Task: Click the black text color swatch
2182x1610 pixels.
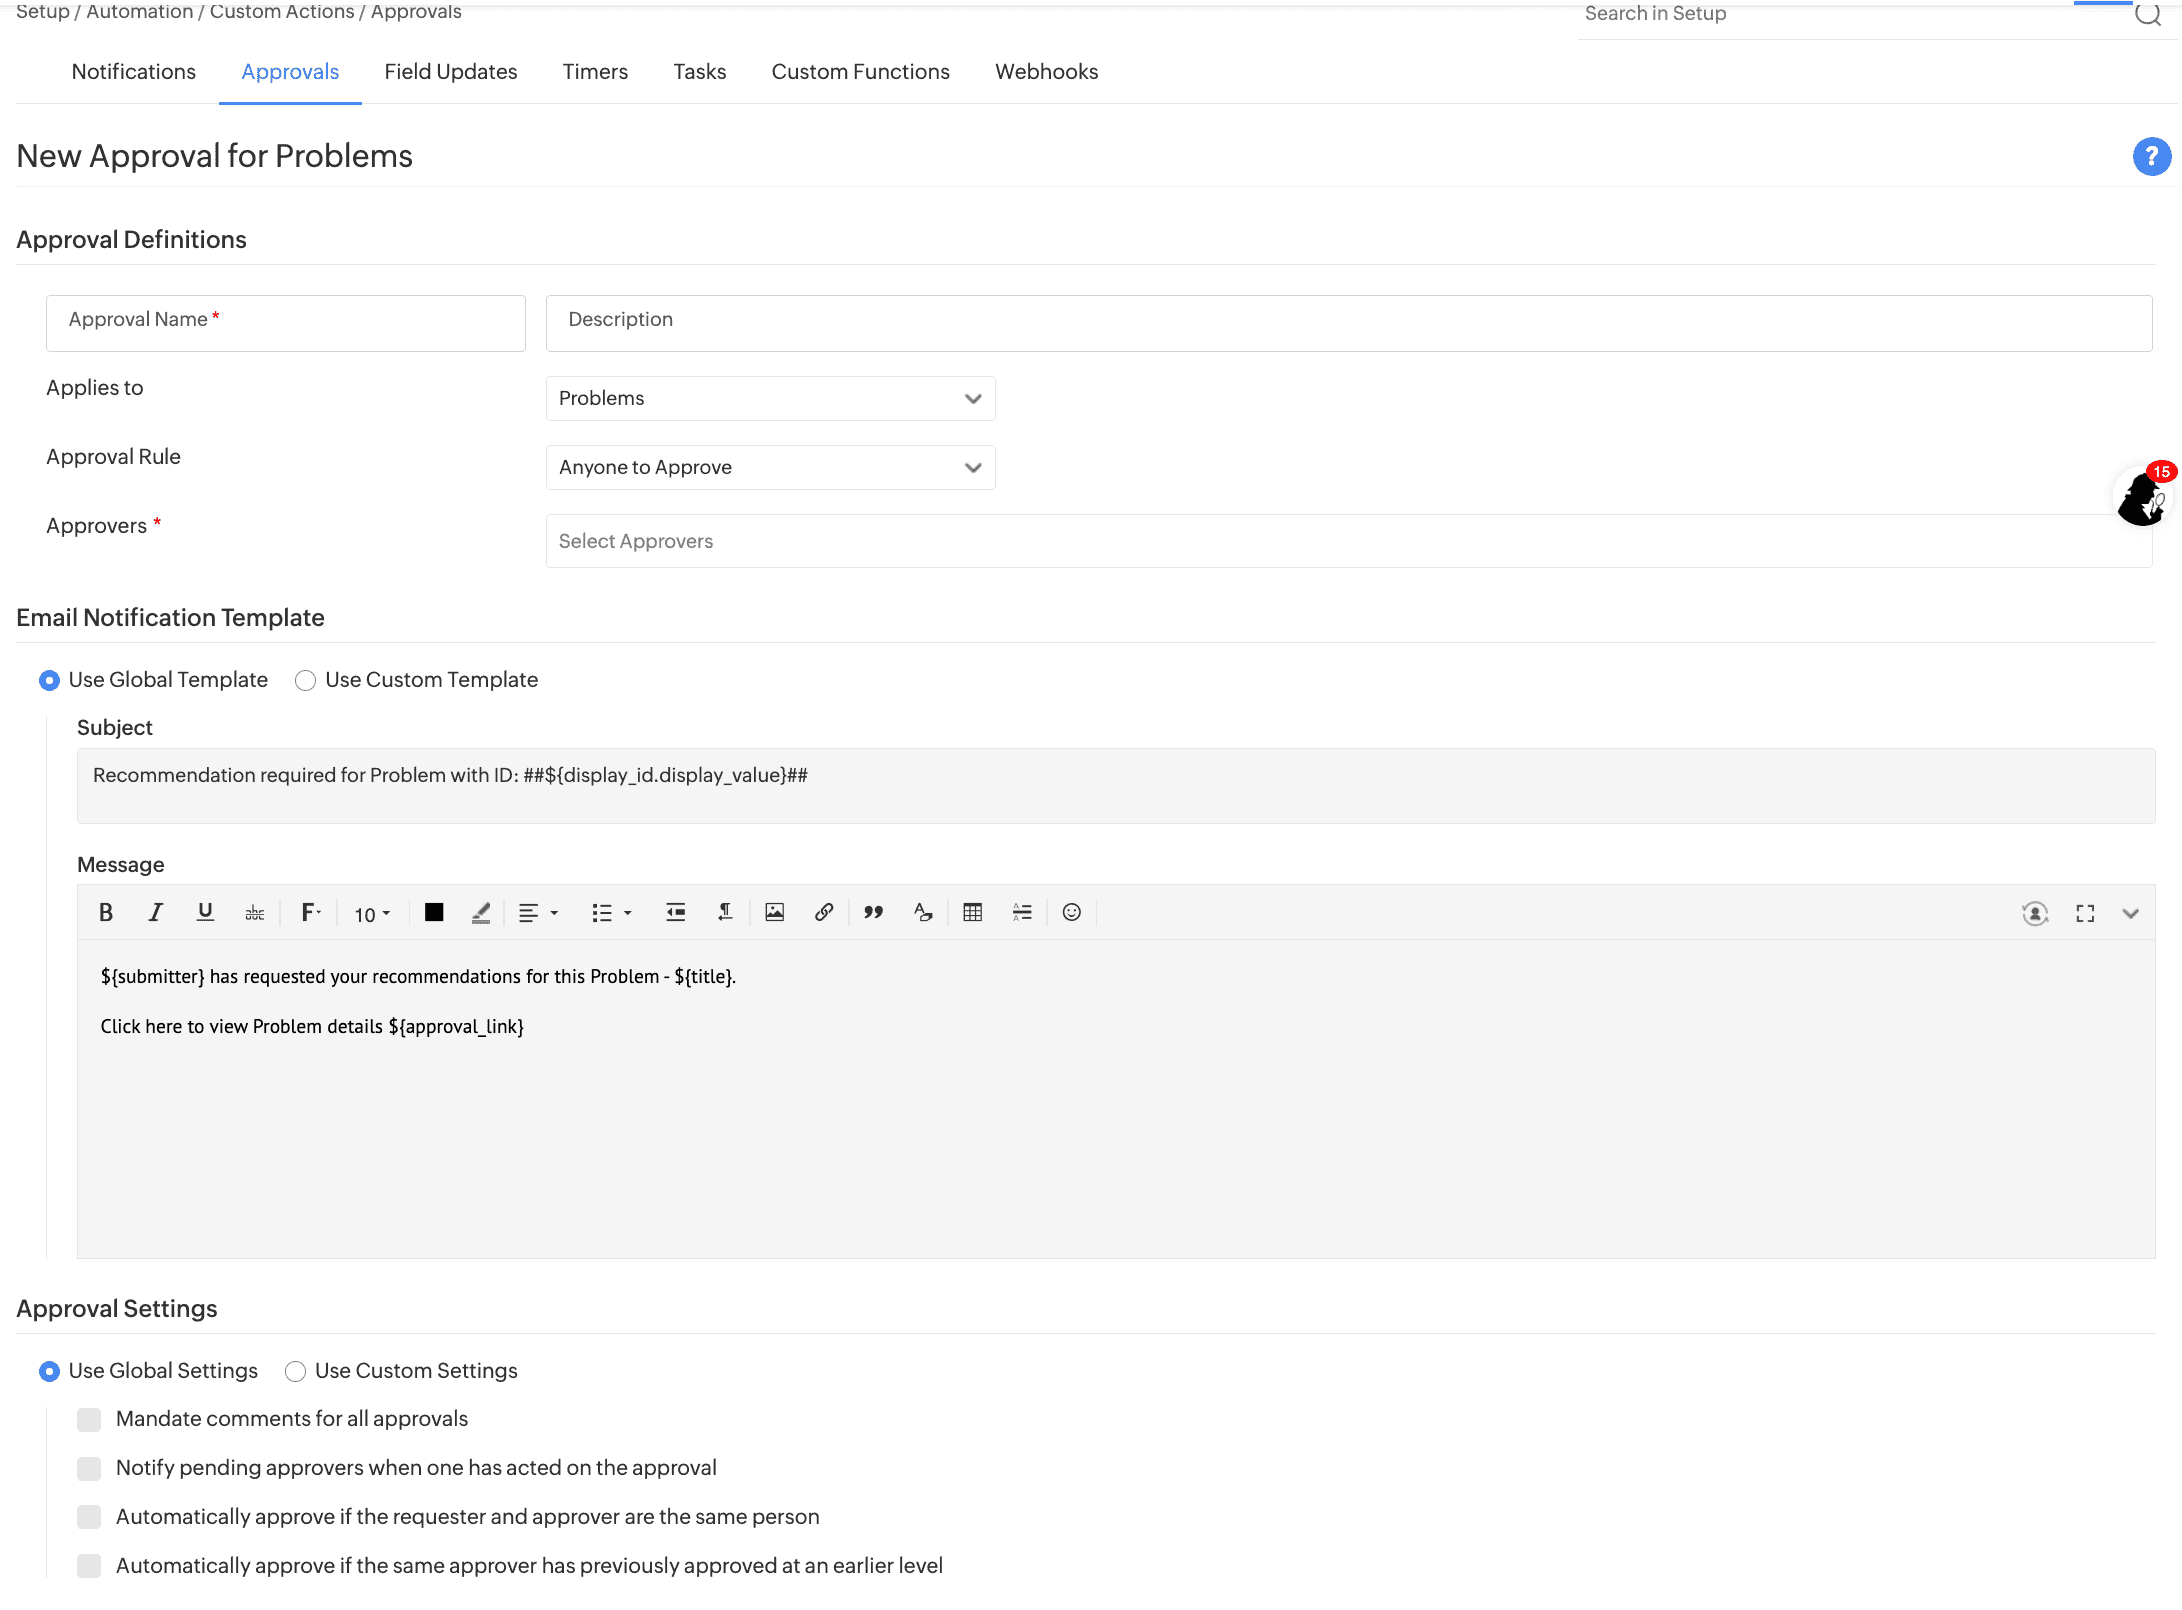Action: pyautogui.click(x=434, y=912)
